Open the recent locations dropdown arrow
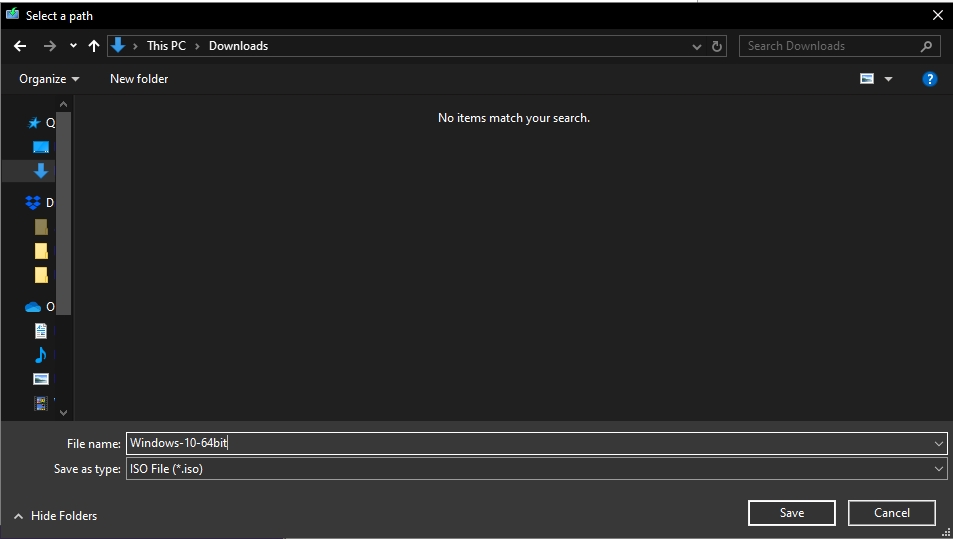Viewport: 953px width, 539px height. pyautogui.click(x=73, y=46)
